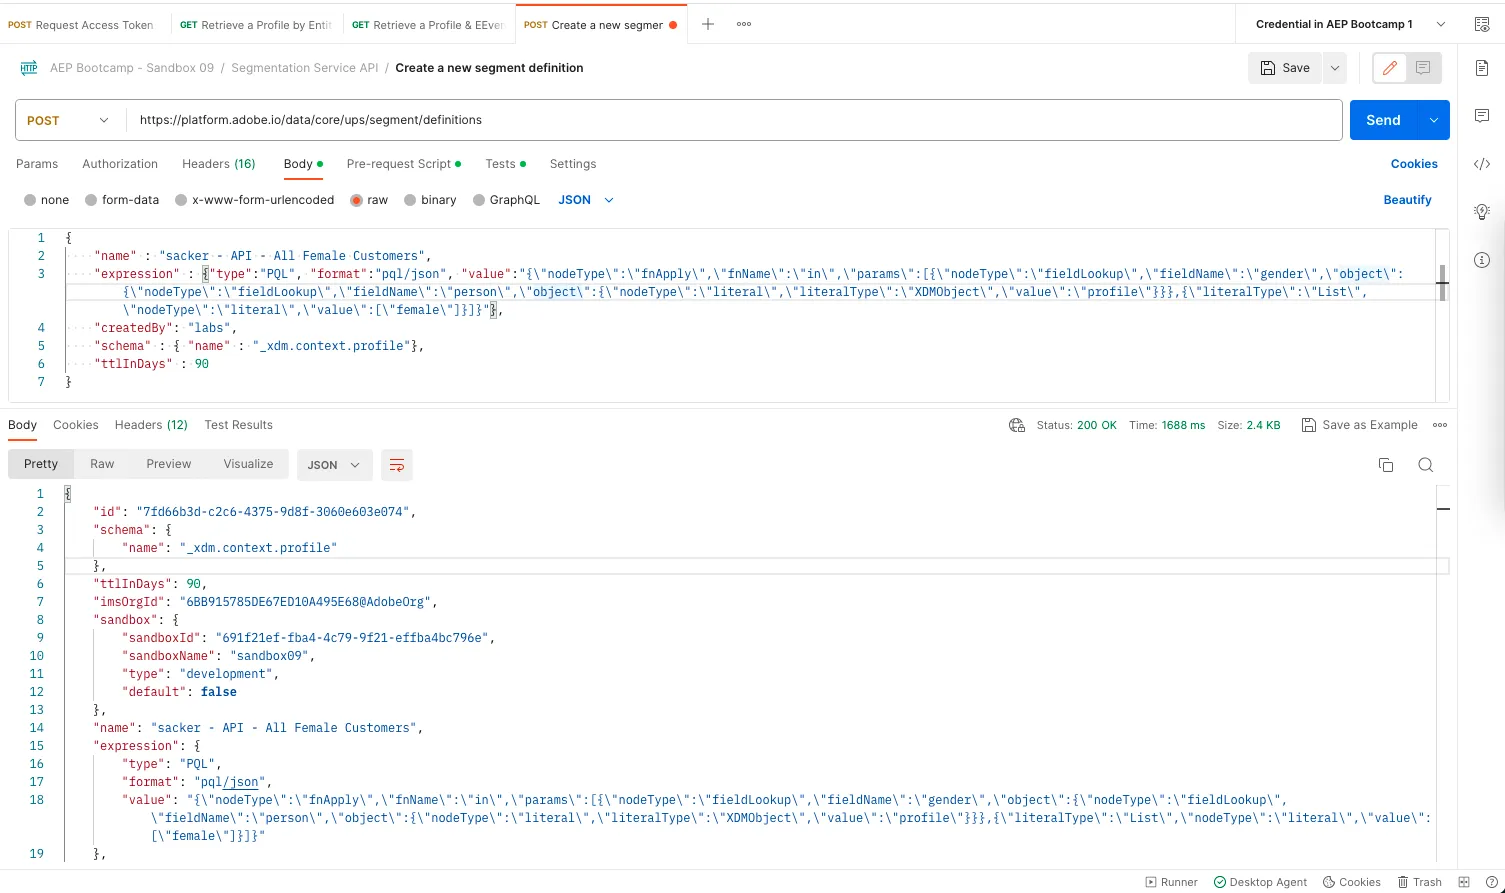The width and height of the screenshot is (1505, 893).
Task: Search the response with magnifier icon
Action: tap(1426, 465)
